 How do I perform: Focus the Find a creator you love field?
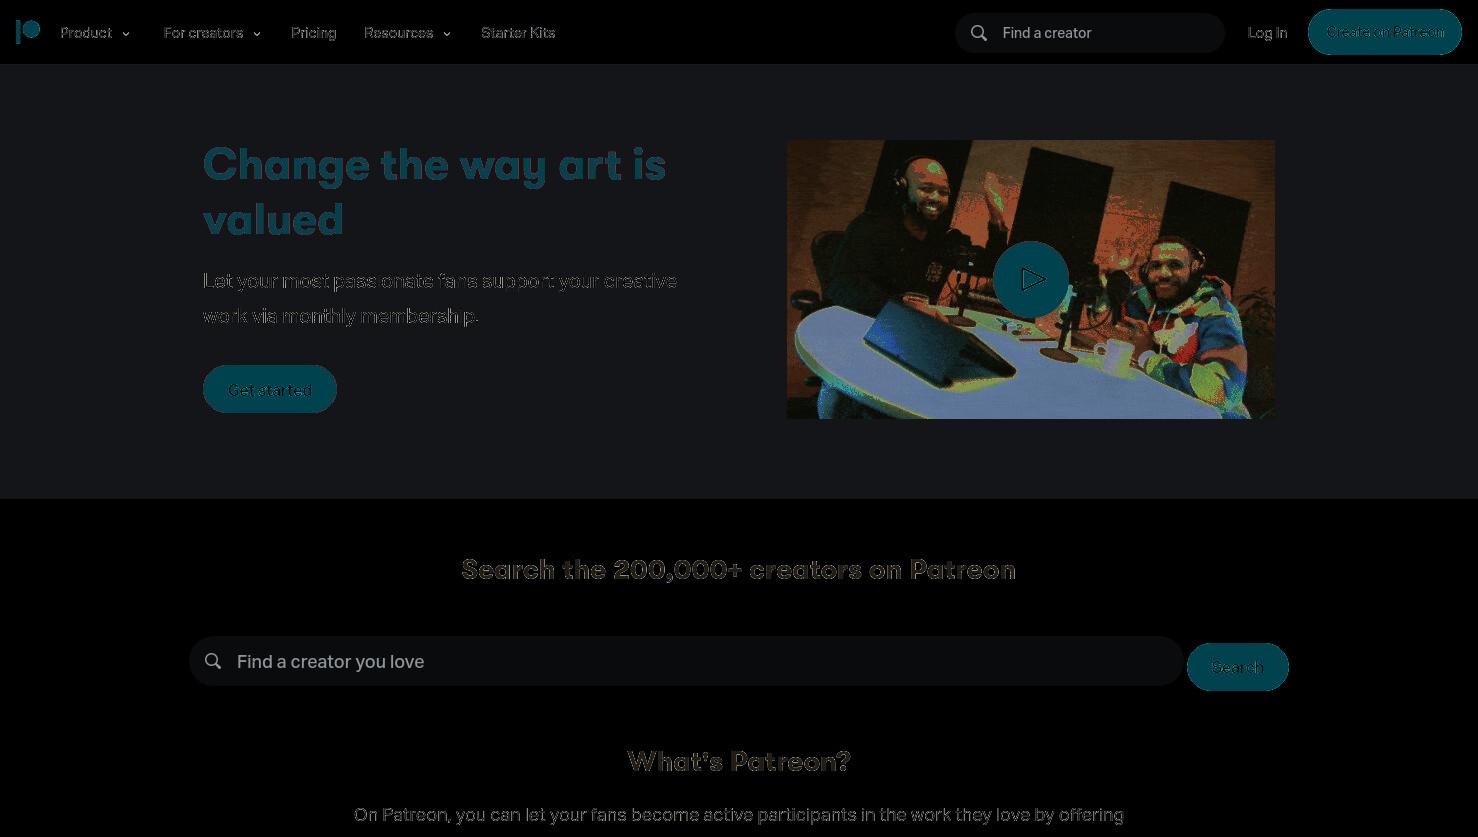(686, 661)
